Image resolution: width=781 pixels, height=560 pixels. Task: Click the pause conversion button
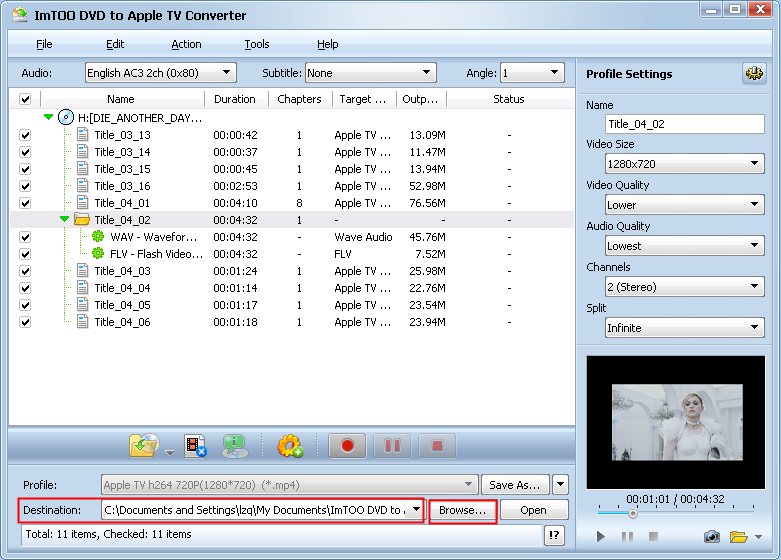coord(392,445)
